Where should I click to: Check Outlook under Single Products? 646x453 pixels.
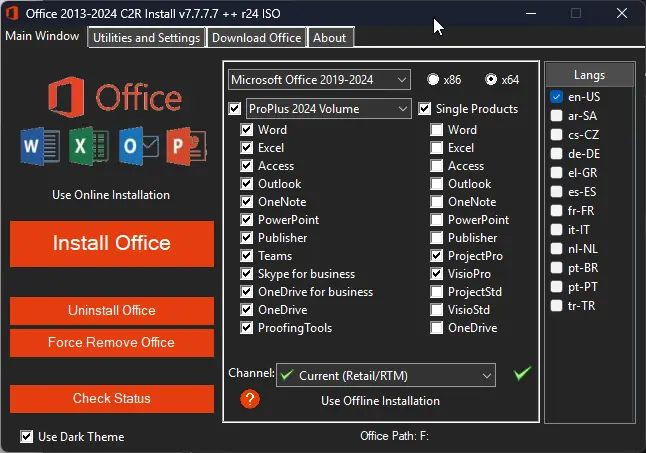(436, 184)
